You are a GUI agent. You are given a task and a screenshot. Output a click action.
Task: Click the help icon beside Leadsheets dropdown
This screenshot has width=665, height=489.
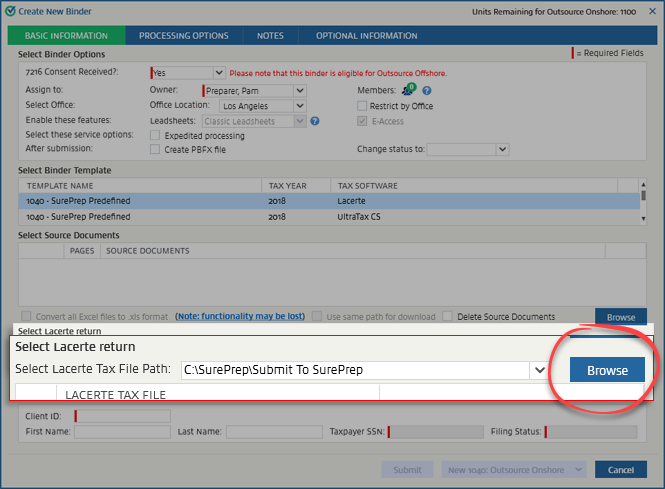[x=315, y=121]
